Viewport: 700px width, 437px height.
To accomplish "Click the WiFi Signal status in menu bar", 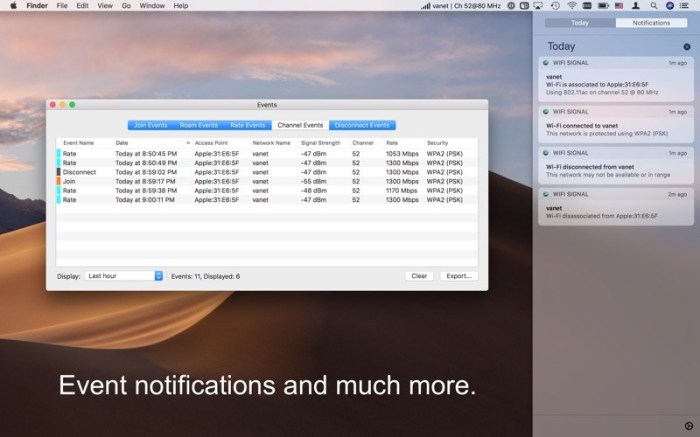I will point(463,6).
